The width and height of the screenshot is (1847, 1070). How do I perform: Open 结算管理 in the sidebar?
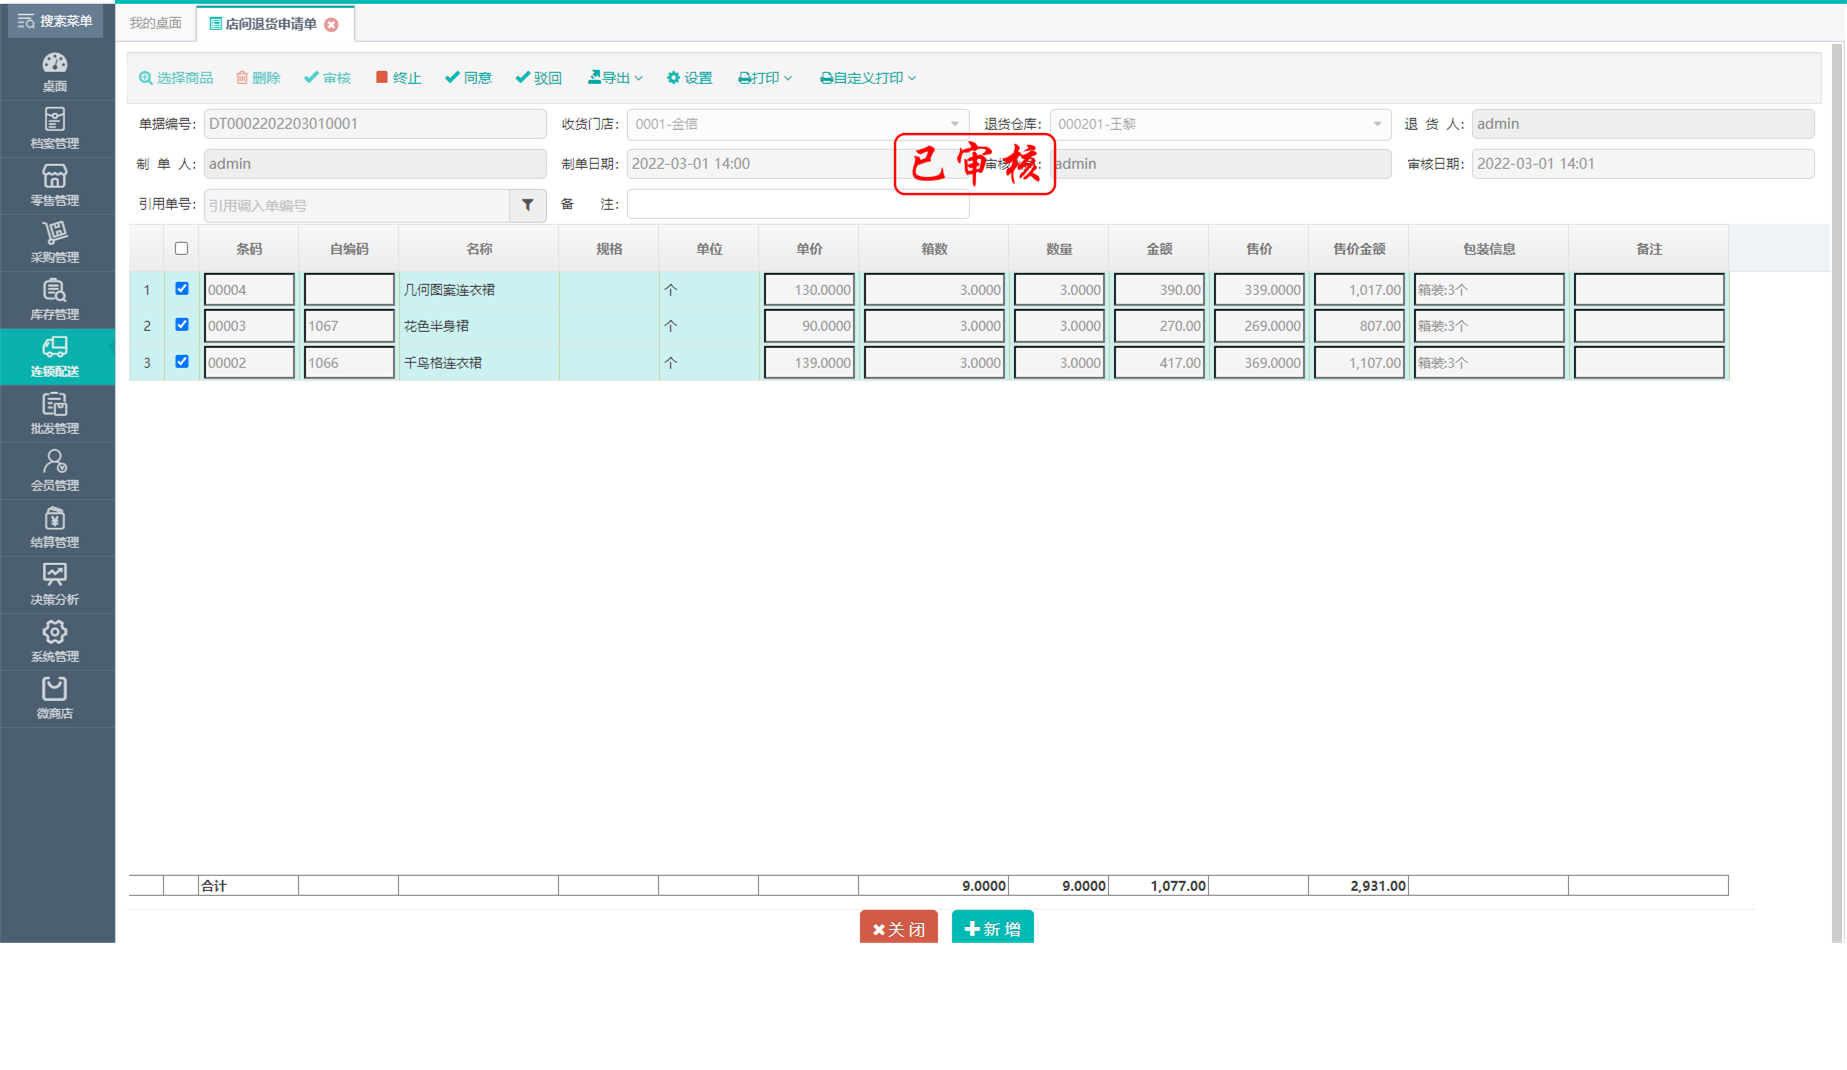point(55,528)
